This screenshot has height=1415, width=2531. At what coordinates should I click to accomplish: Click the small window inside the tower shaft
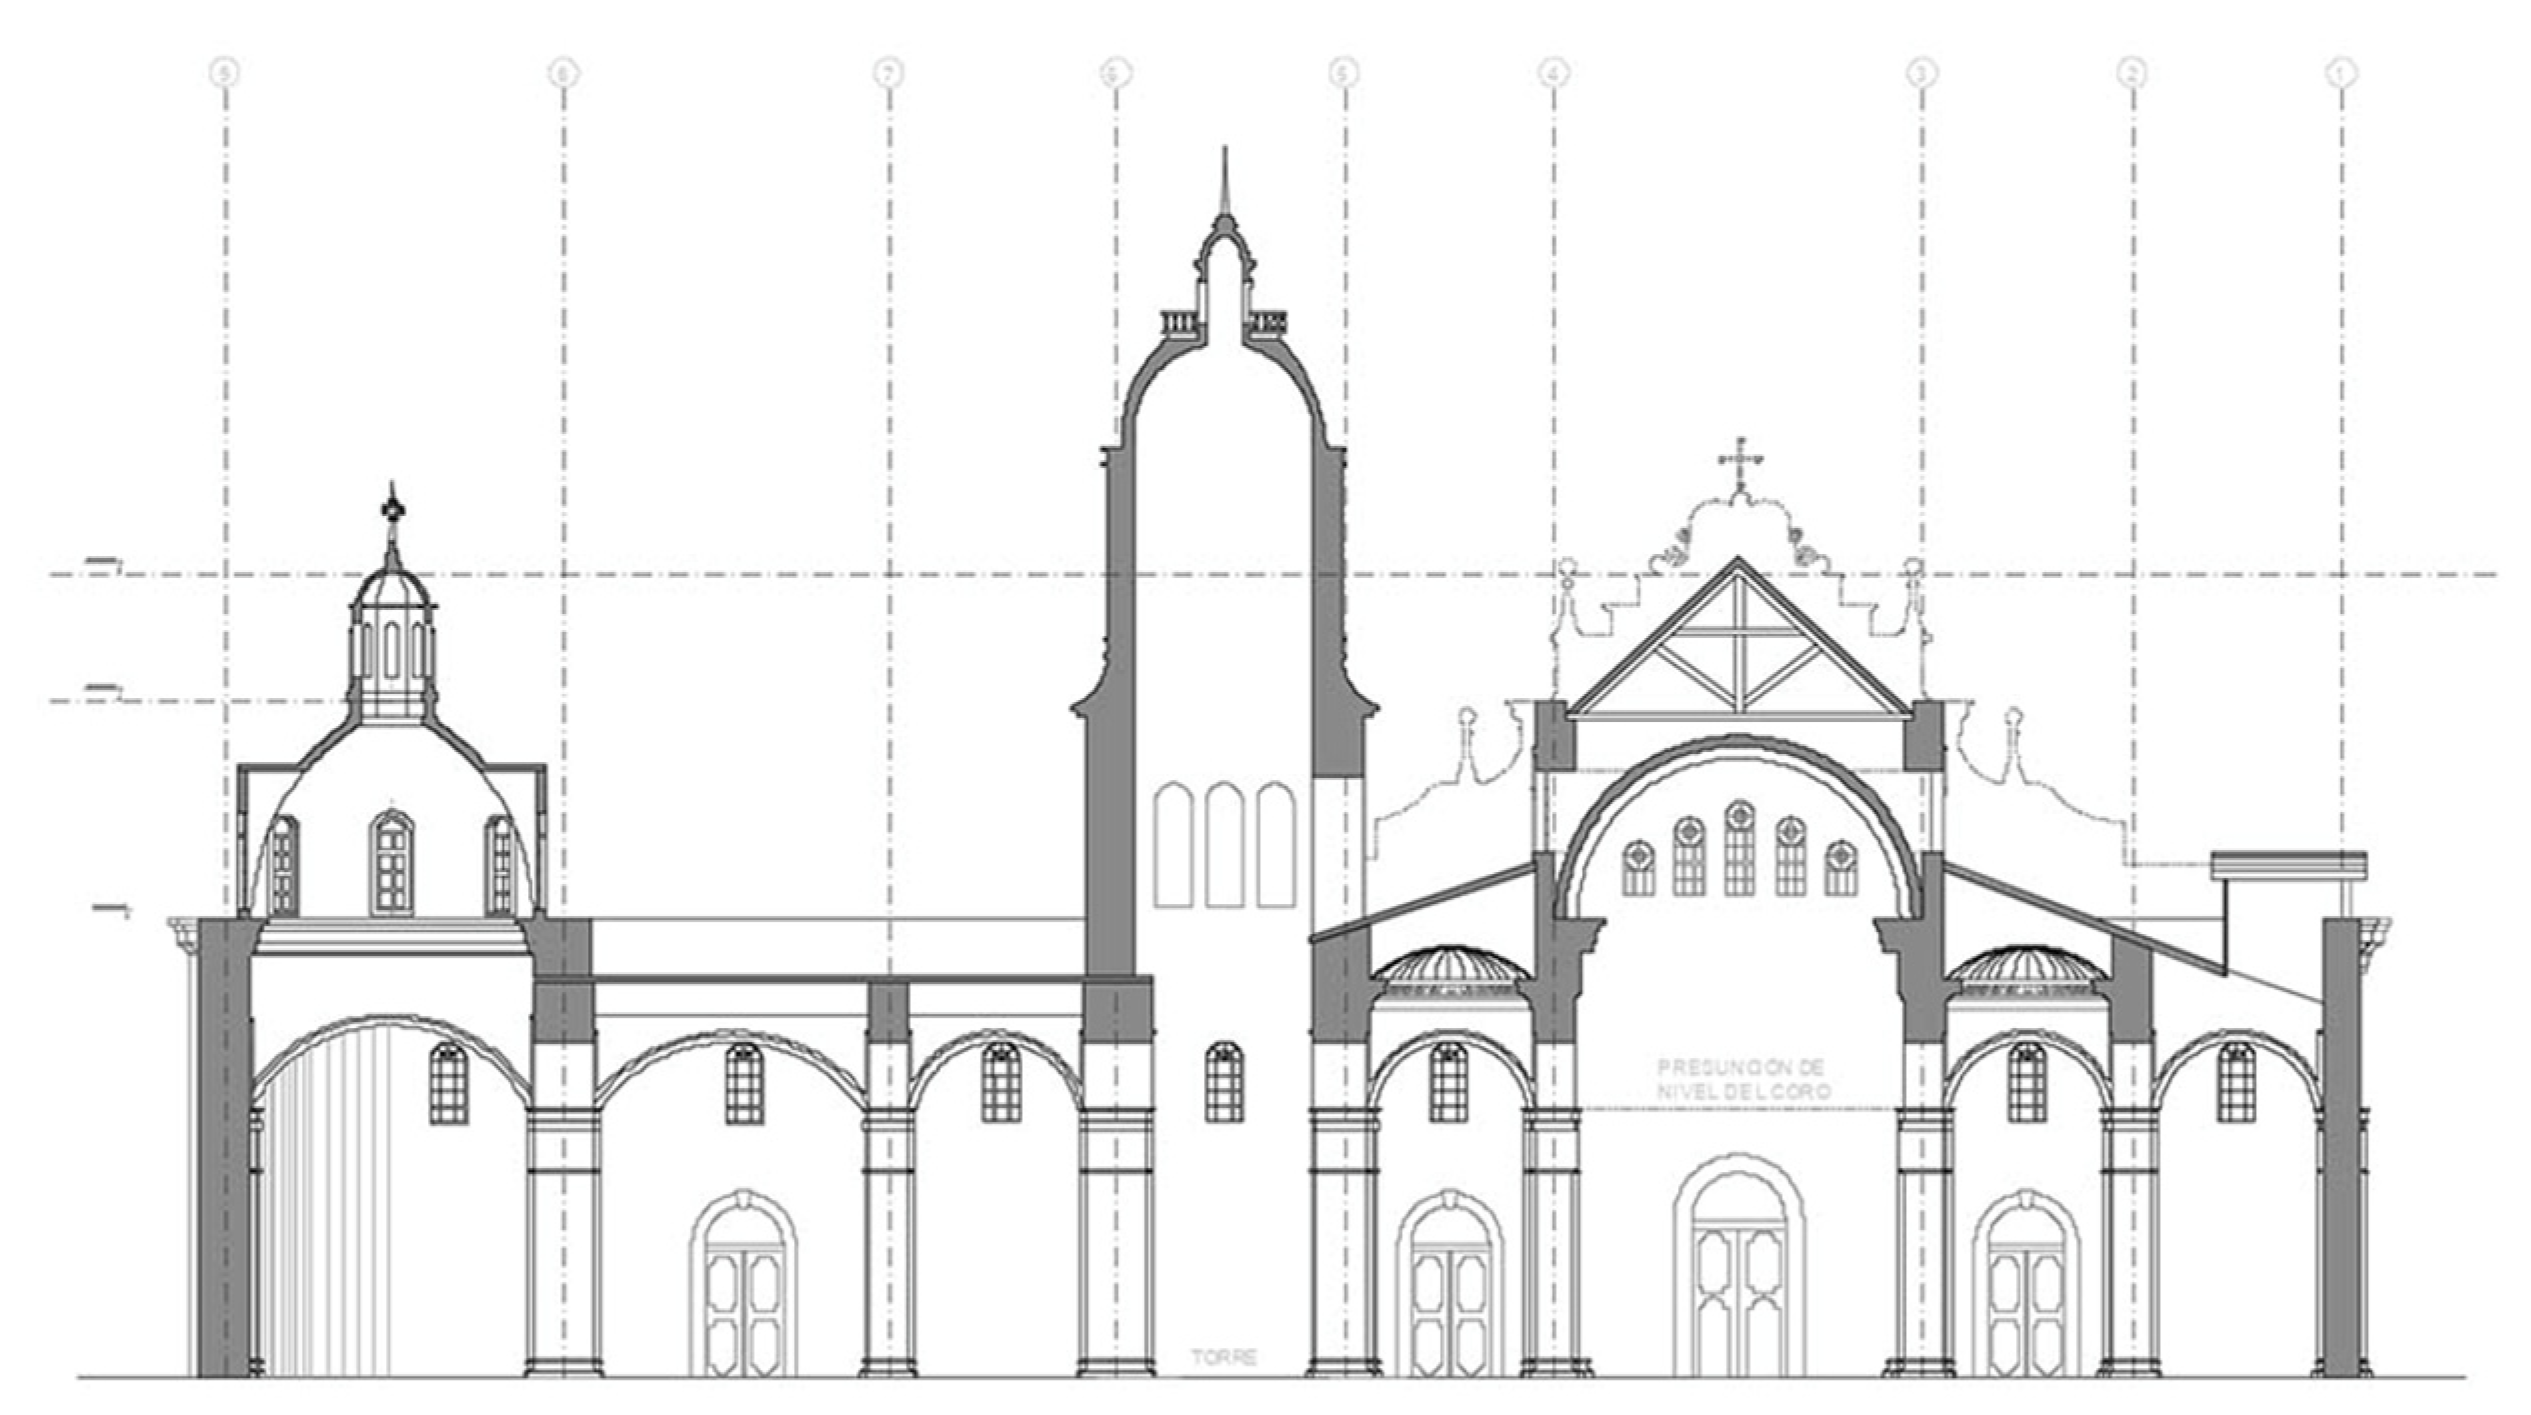click(x=1224, y=1082)
